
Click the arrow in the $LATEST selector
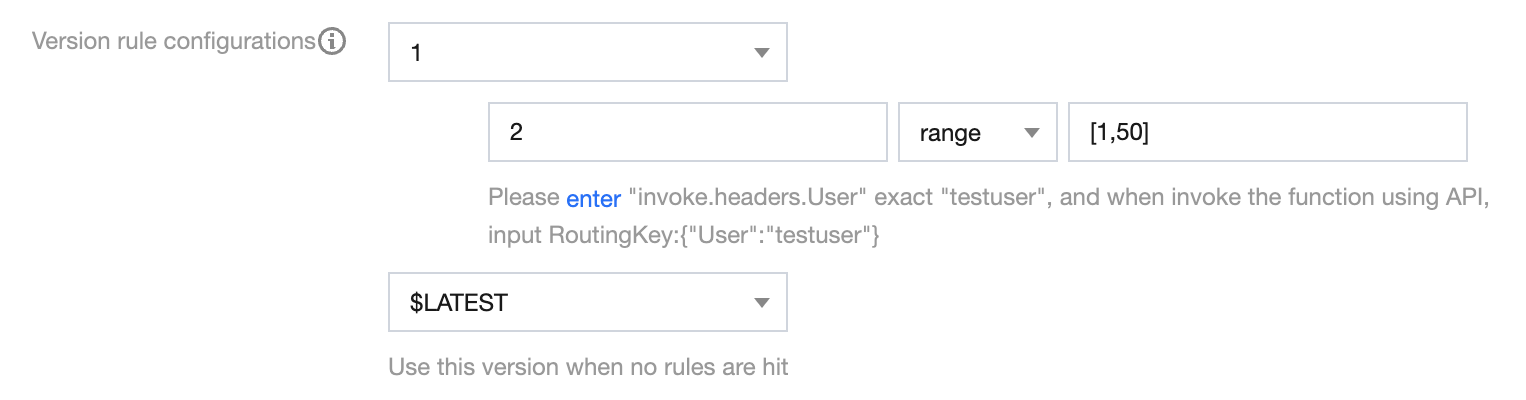point(761,303)
